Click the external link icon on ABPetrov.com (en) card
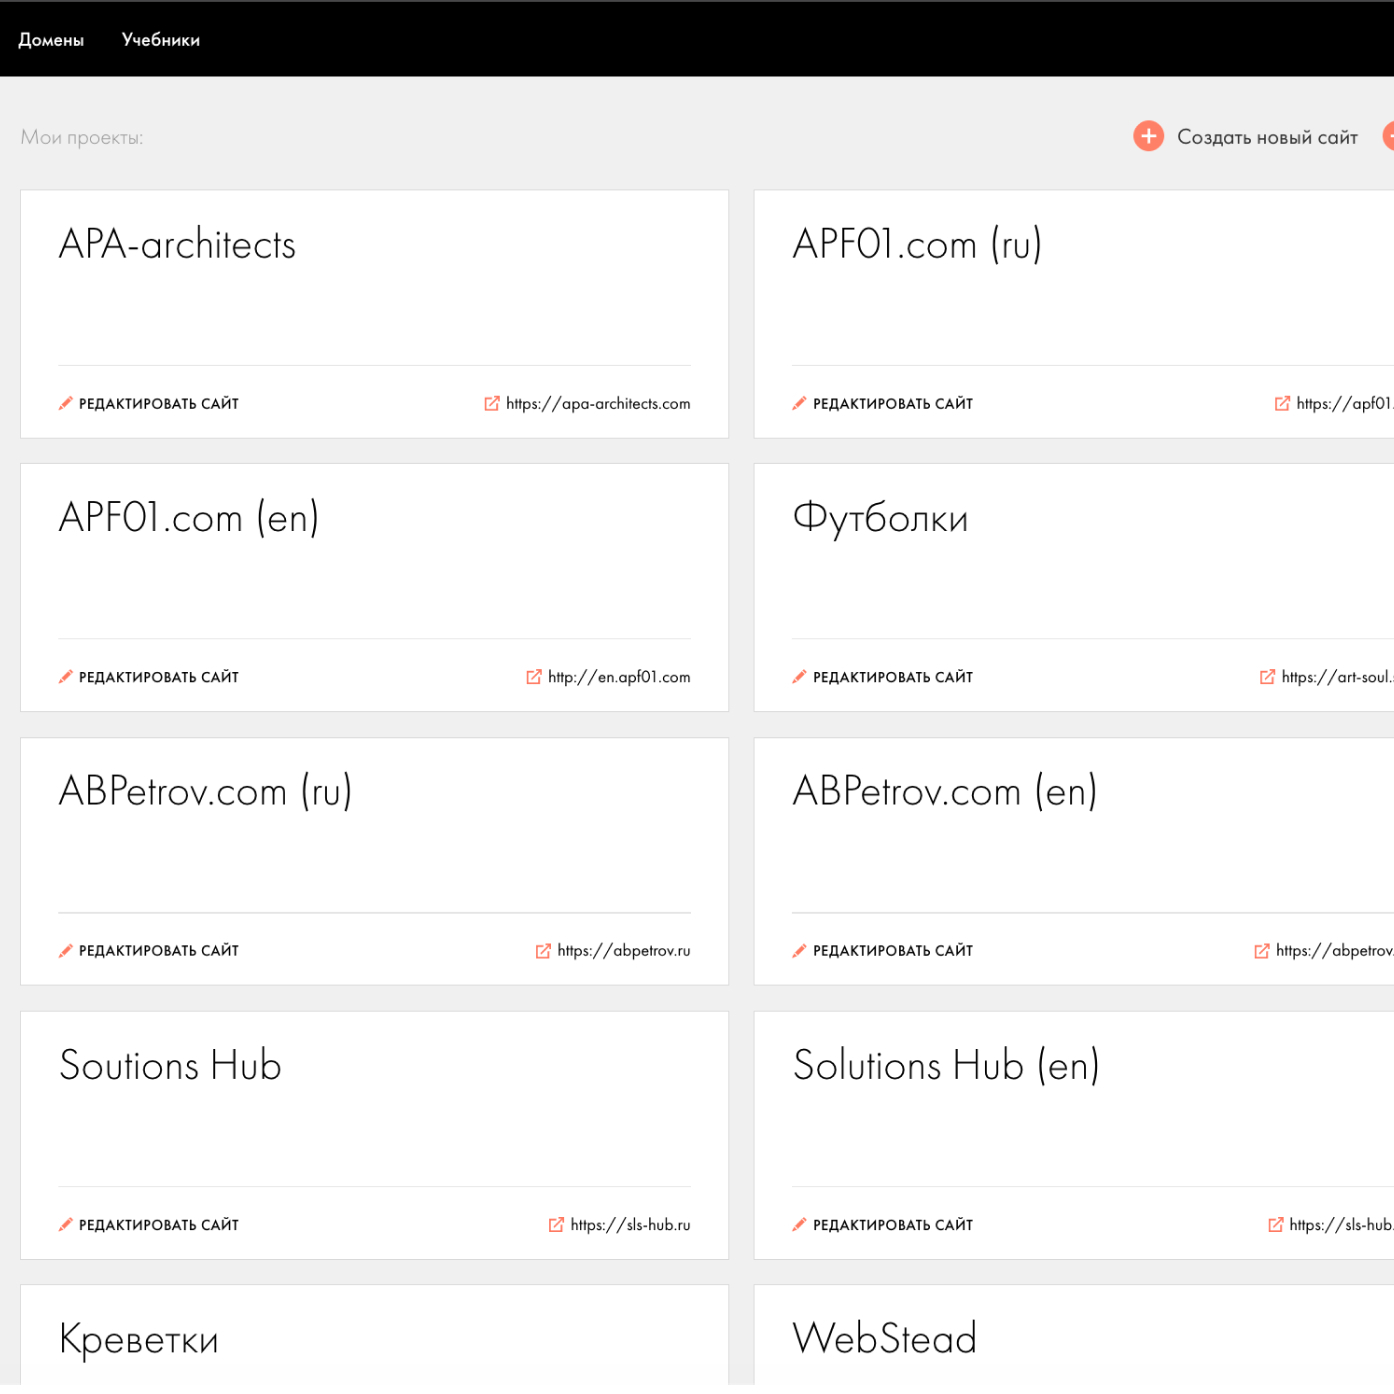 (1262, 950)
